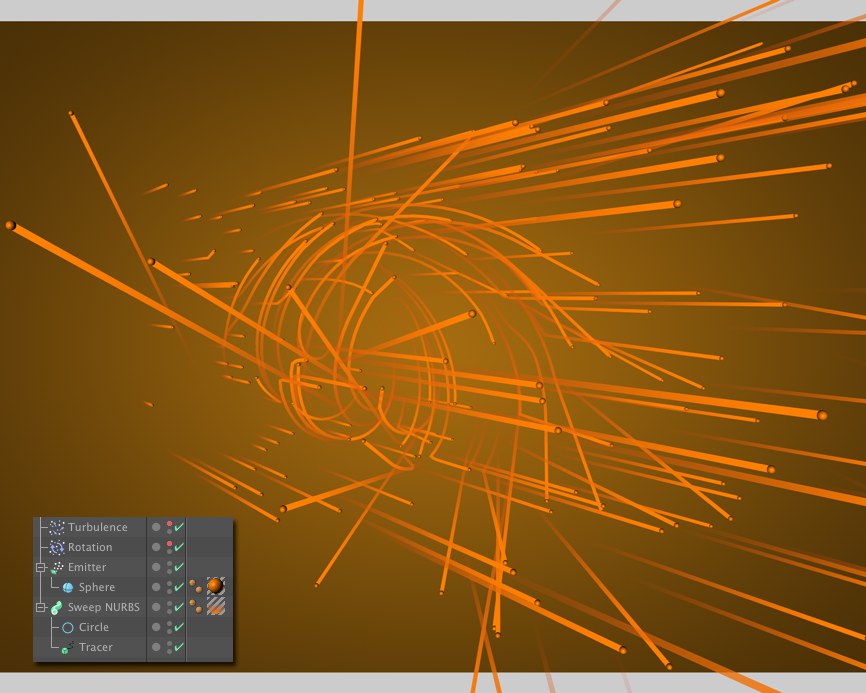Select the Sphere object name
The width and height of the screenshot is (866, 693).
point(97,587)
